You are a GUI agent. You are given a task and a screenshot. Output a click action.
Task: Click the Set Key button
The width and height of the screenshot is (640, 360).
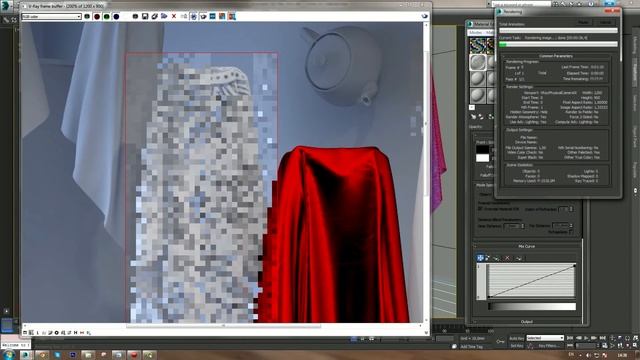pyautogui.click(x=516, y=346)
